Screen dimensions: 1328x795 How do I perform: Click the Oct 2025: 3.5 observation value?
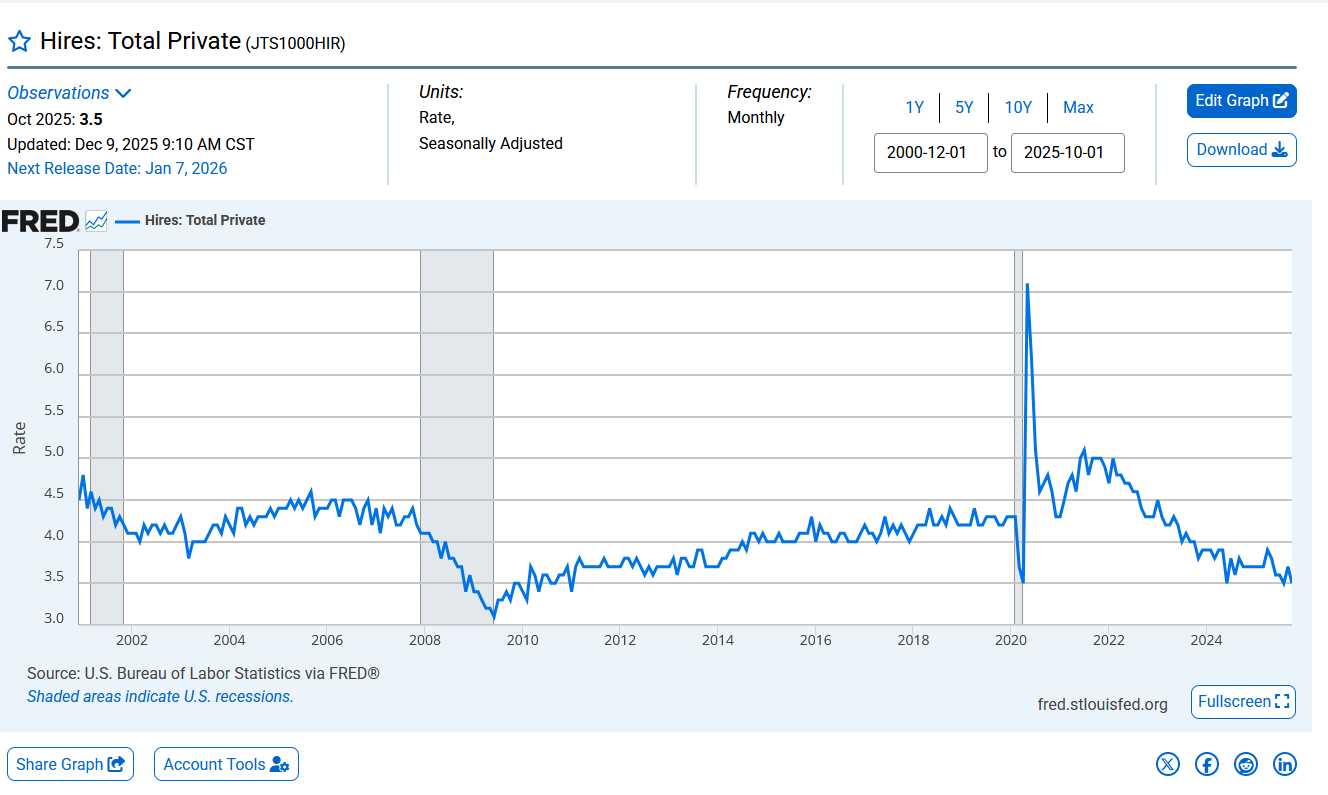[55, 119]
